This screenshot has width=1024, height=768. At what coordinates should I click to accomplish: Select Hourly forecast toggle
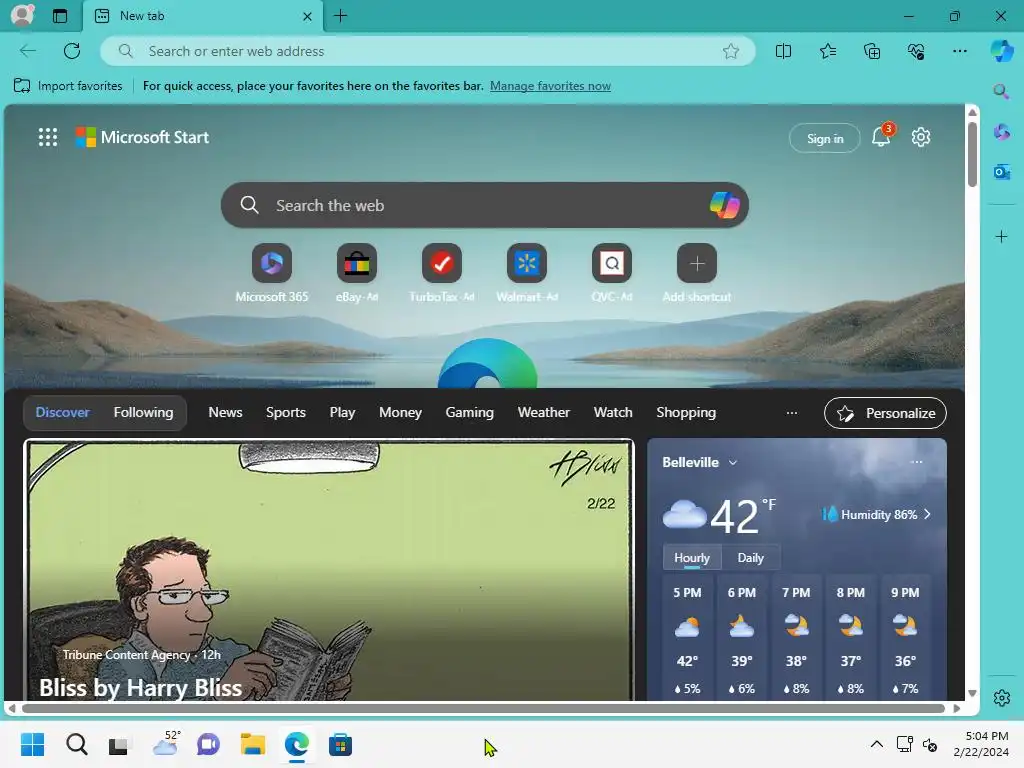point(692,558)
